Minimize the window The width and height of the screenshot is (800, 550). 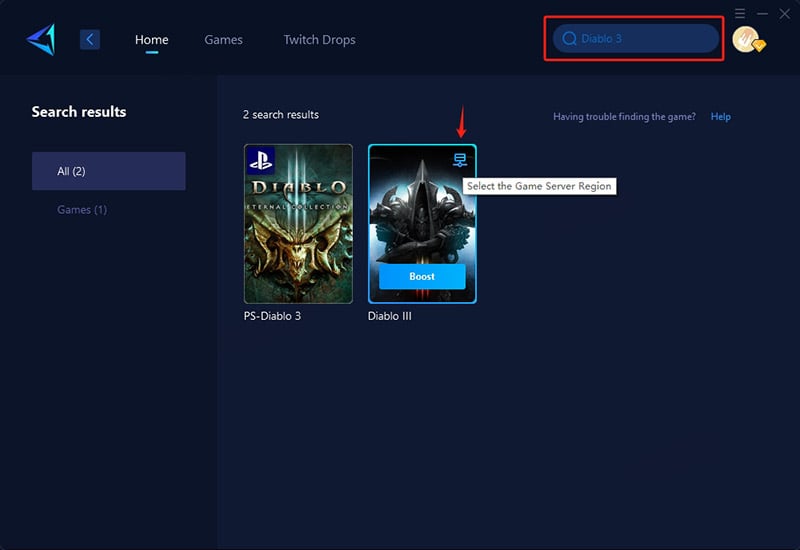(762, 14)
